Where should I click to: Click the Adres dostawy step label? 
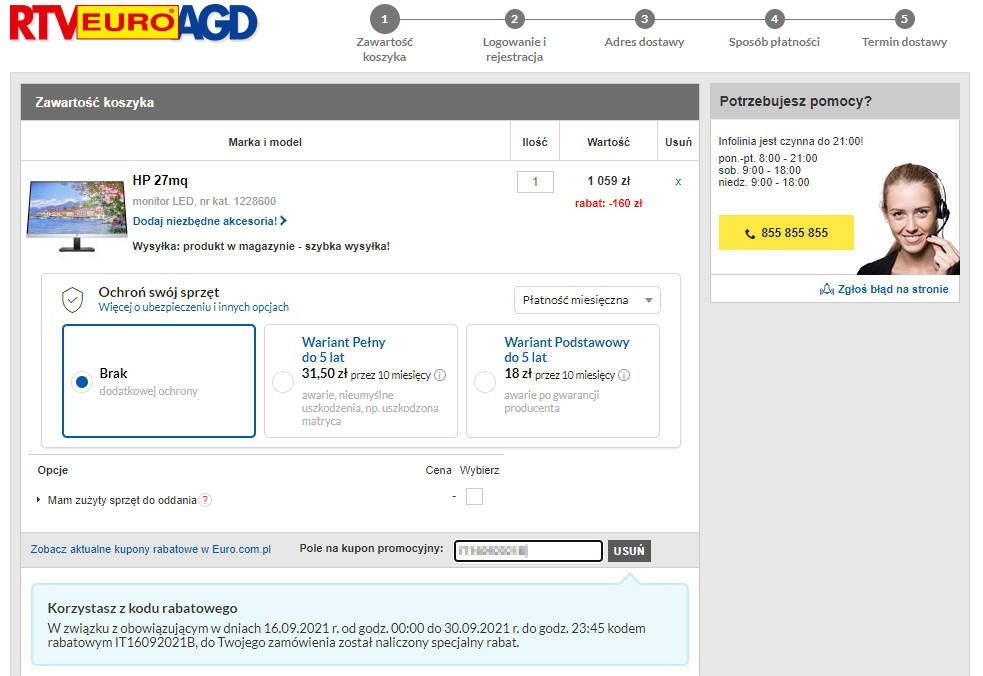tap(644, 42)
